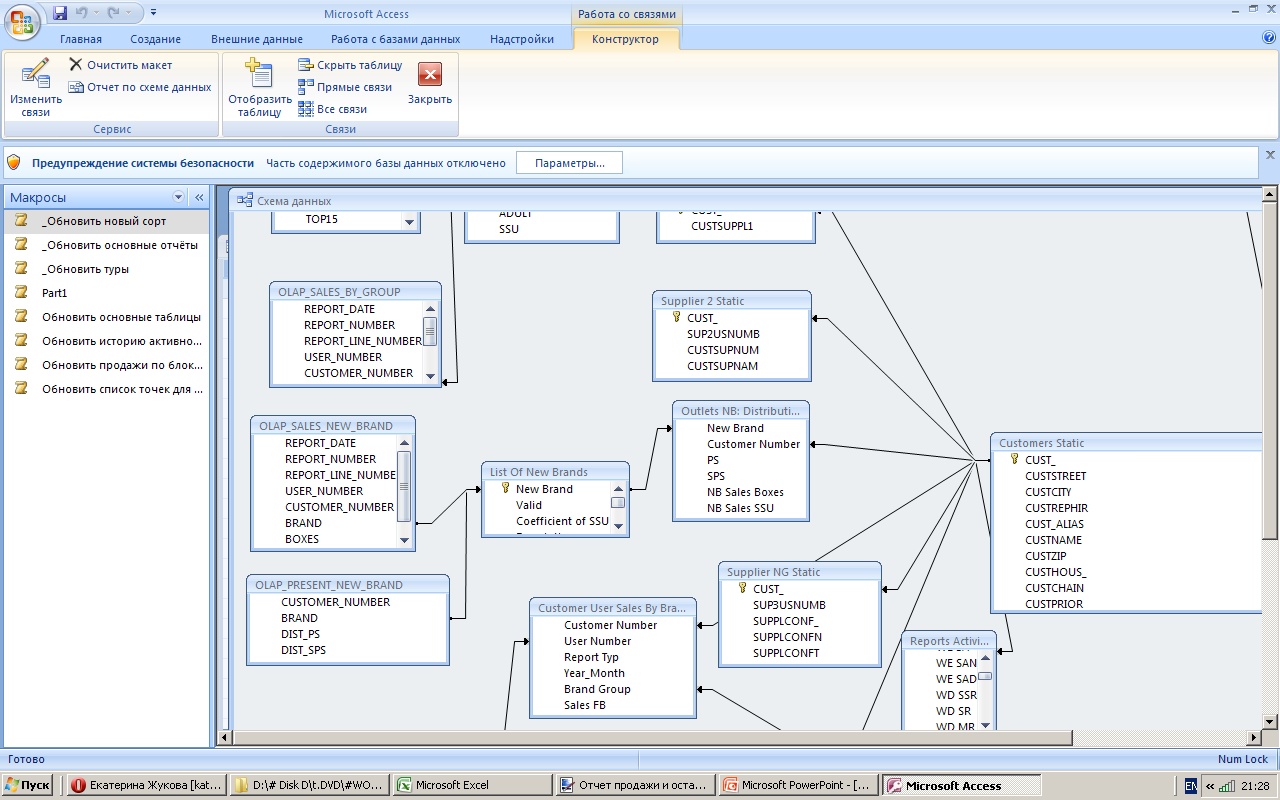Open the Пуск Start menu
Image resolution: width=1280 pixels, height=800 pixels.
[x=27, y=786]
